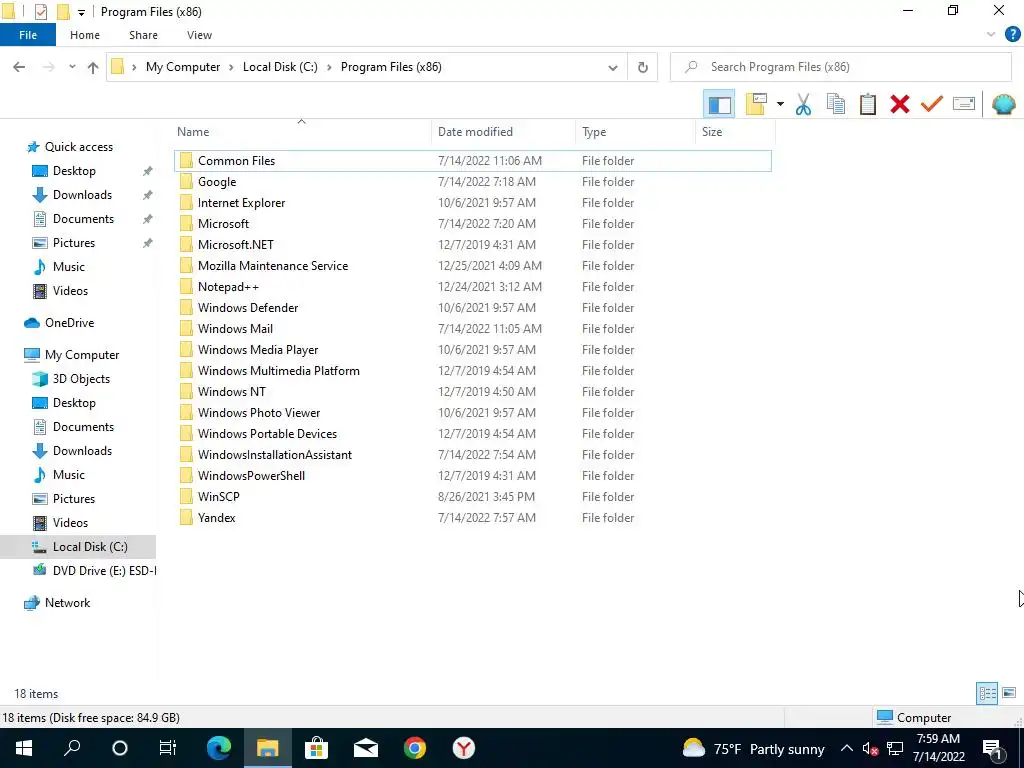Click the orange checkmark Properties icon

[932, 104]
